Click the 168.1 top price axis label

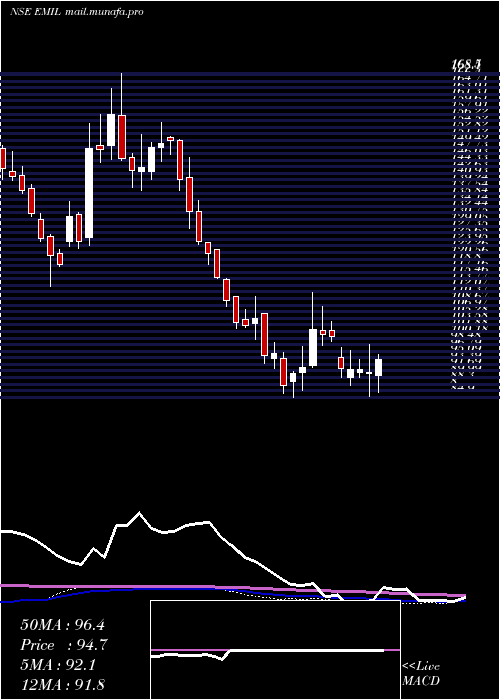(x=466, y=66)
